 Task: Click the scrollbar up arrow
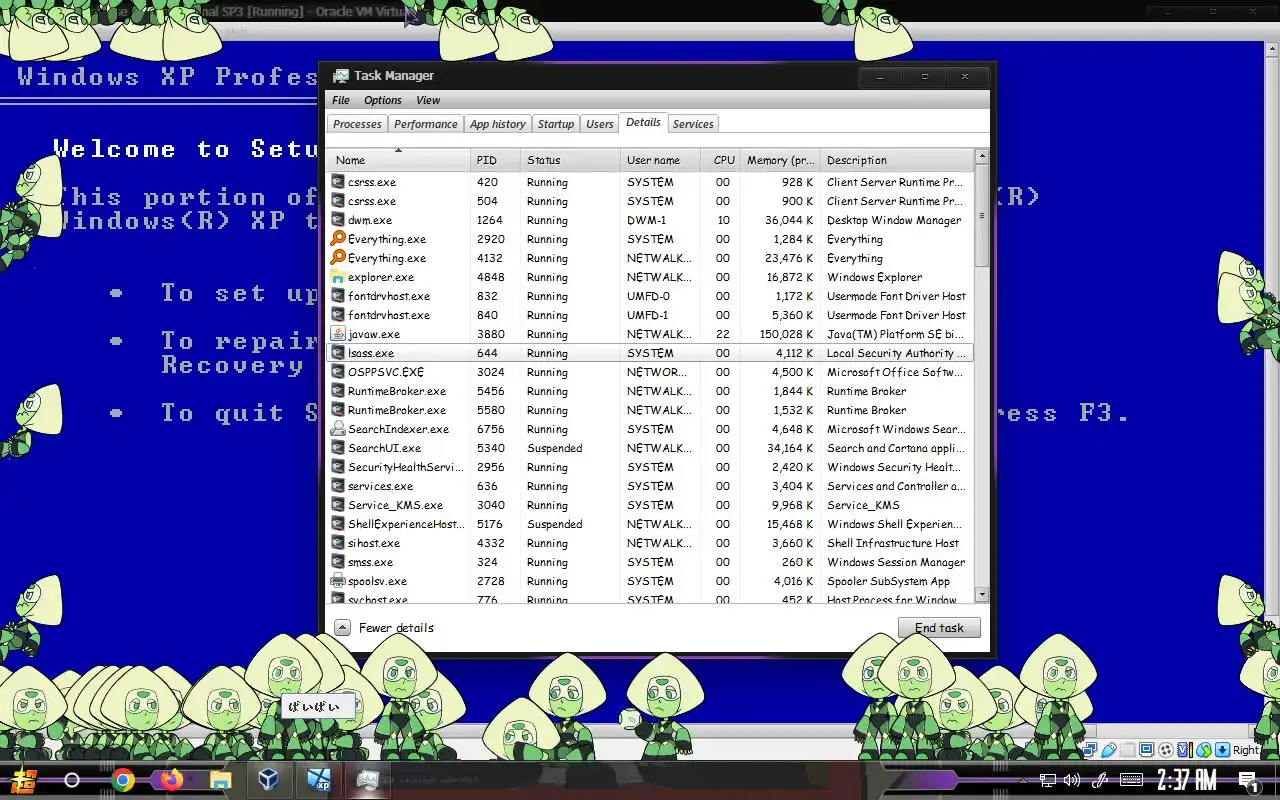click(982, 156)
